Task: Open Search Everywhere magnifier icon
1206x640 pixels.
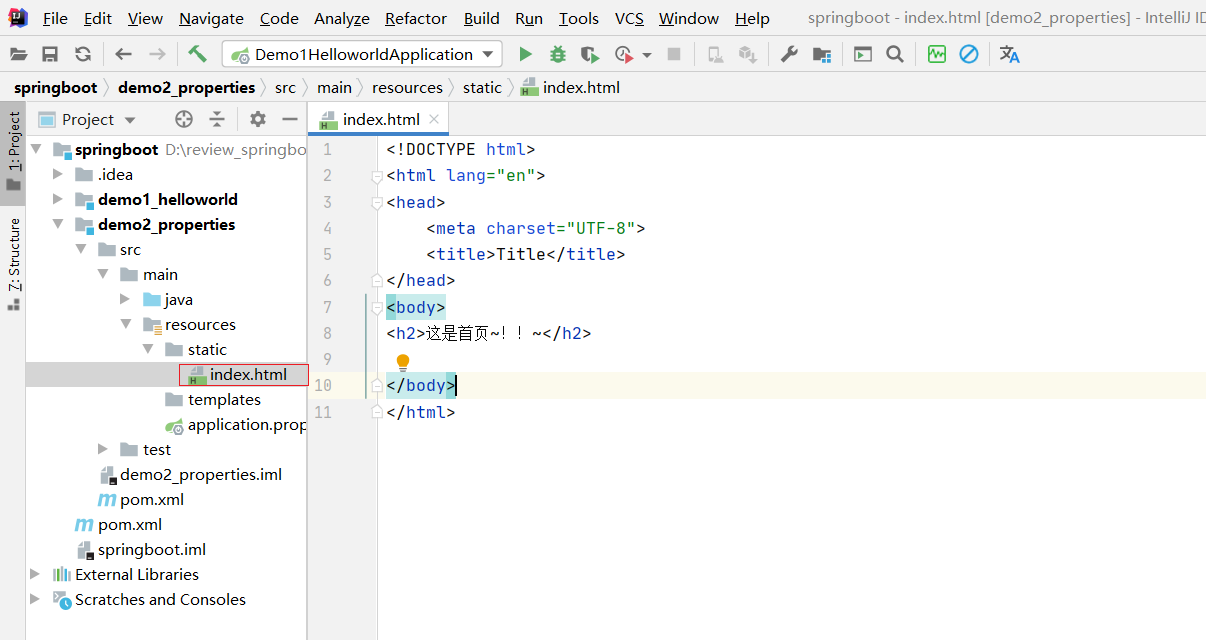Action: coord(895,54)
